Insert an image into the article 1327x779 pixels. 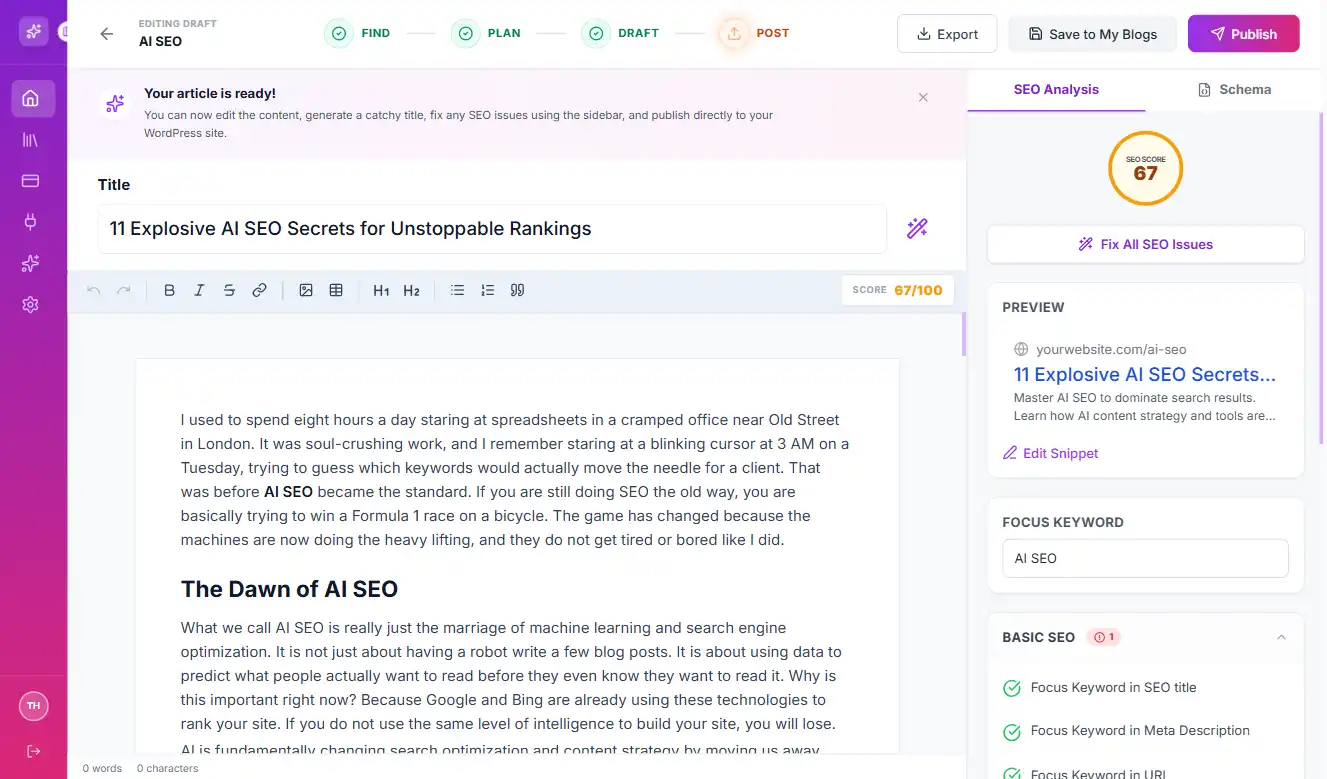coord(306,290)
